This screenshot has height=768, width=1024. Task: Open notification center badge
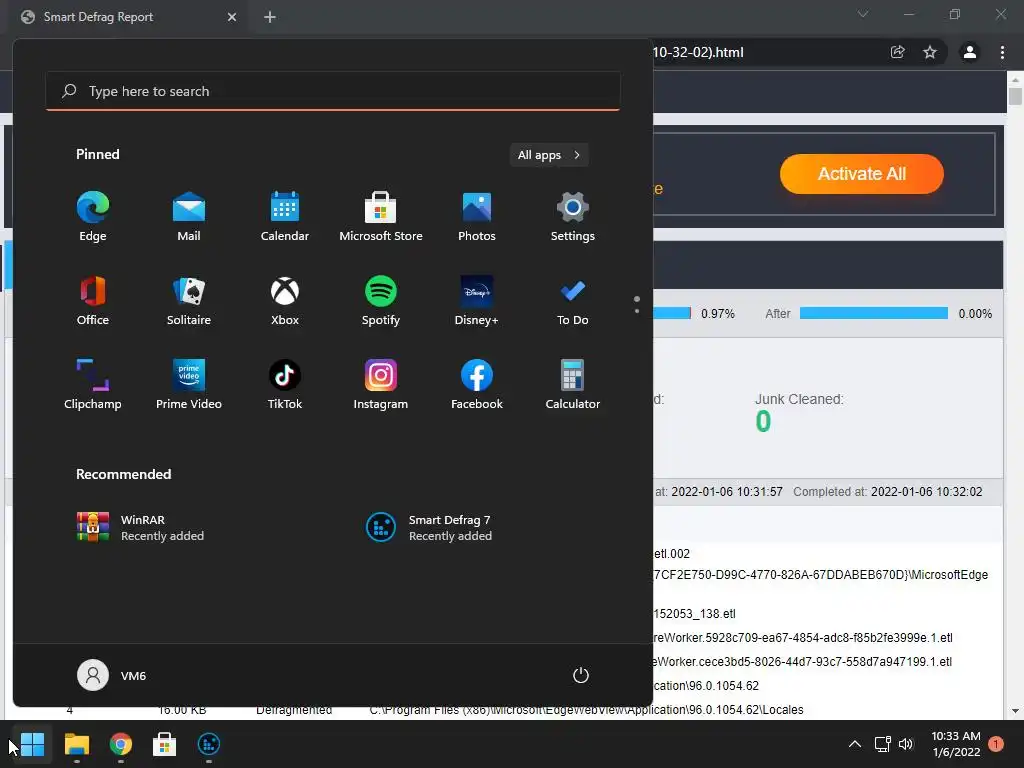click(x=996, y=744)
